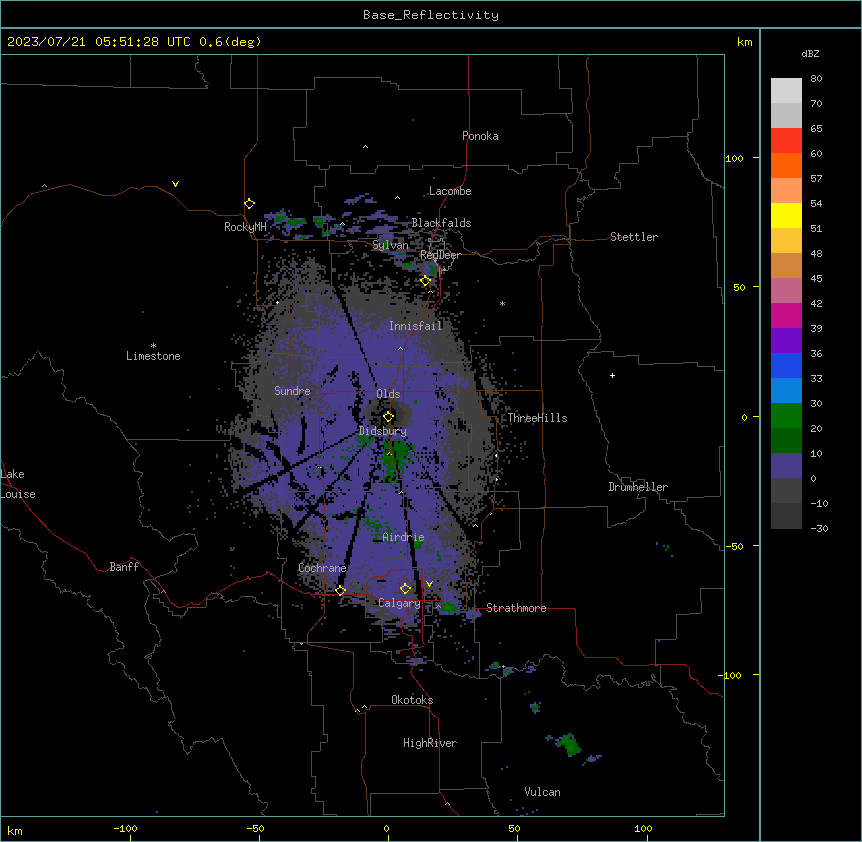Viewport: 862px width, 842px height.
Task: Click the orange 60-57 dBZ swatch
Action: [786, 165]
